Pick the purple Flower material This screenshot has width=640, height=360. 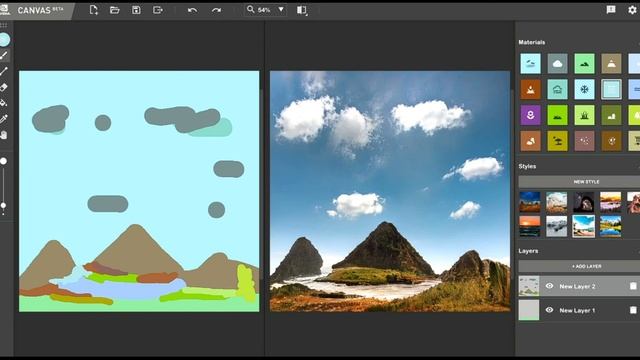coord(530,115)
